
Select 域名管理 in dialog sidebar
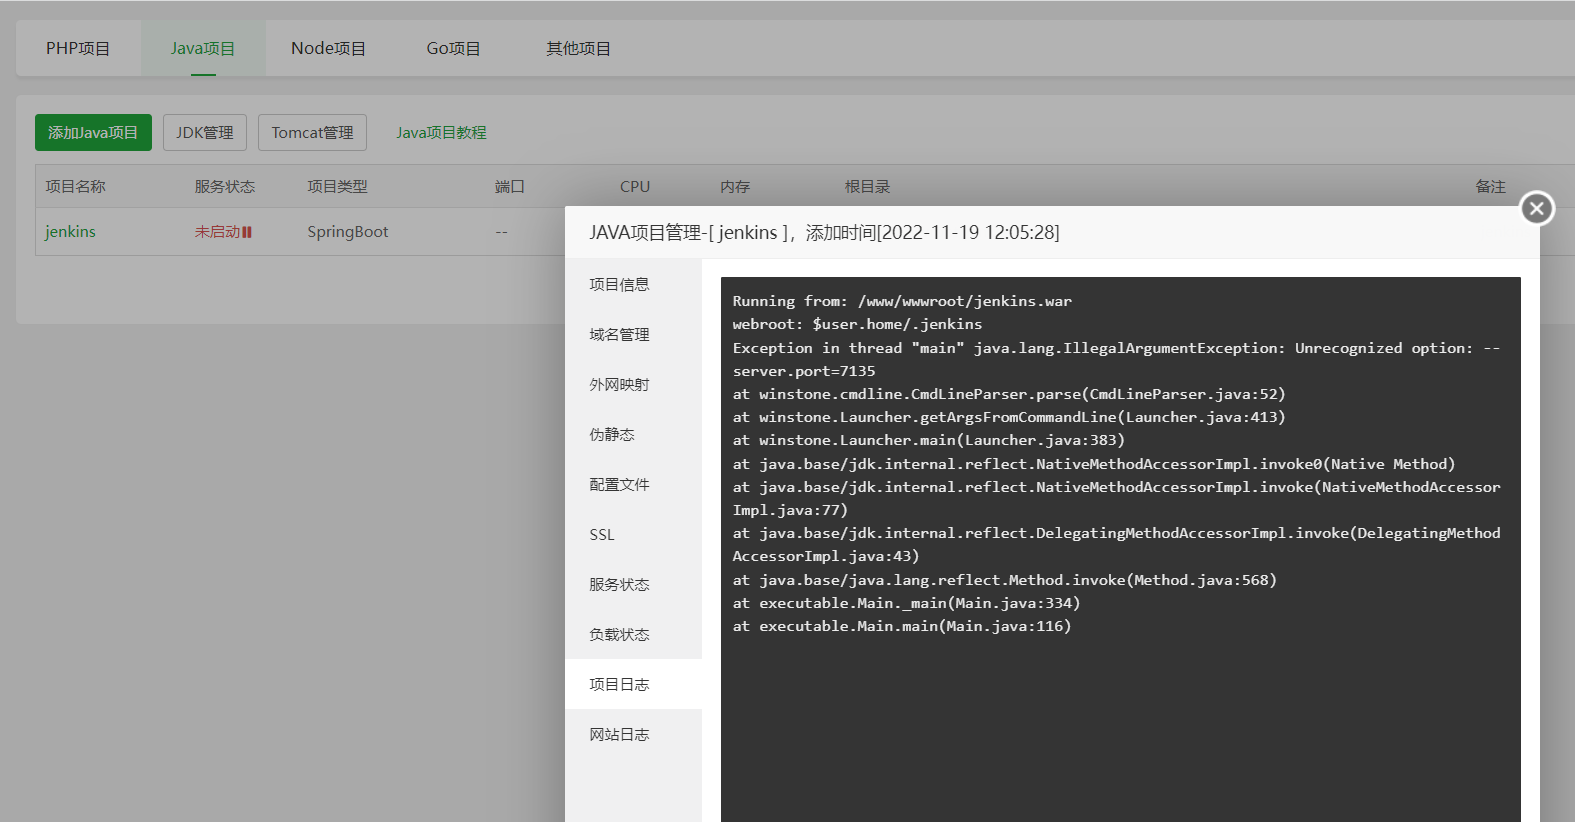coord(633,334)
